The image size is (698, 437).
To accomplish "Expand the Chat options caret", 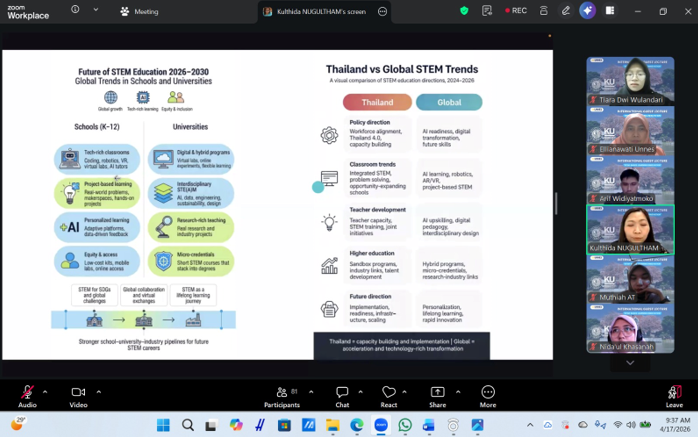I will (360, 392).
